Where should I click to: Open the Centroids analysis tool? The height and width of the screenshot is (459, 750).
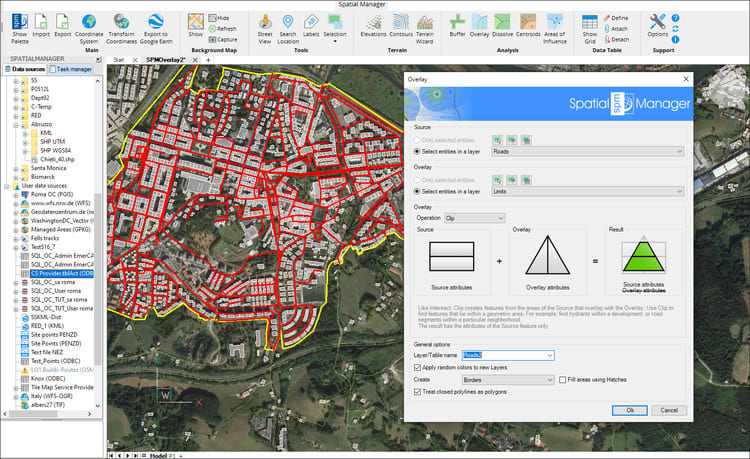coord(528,26)
